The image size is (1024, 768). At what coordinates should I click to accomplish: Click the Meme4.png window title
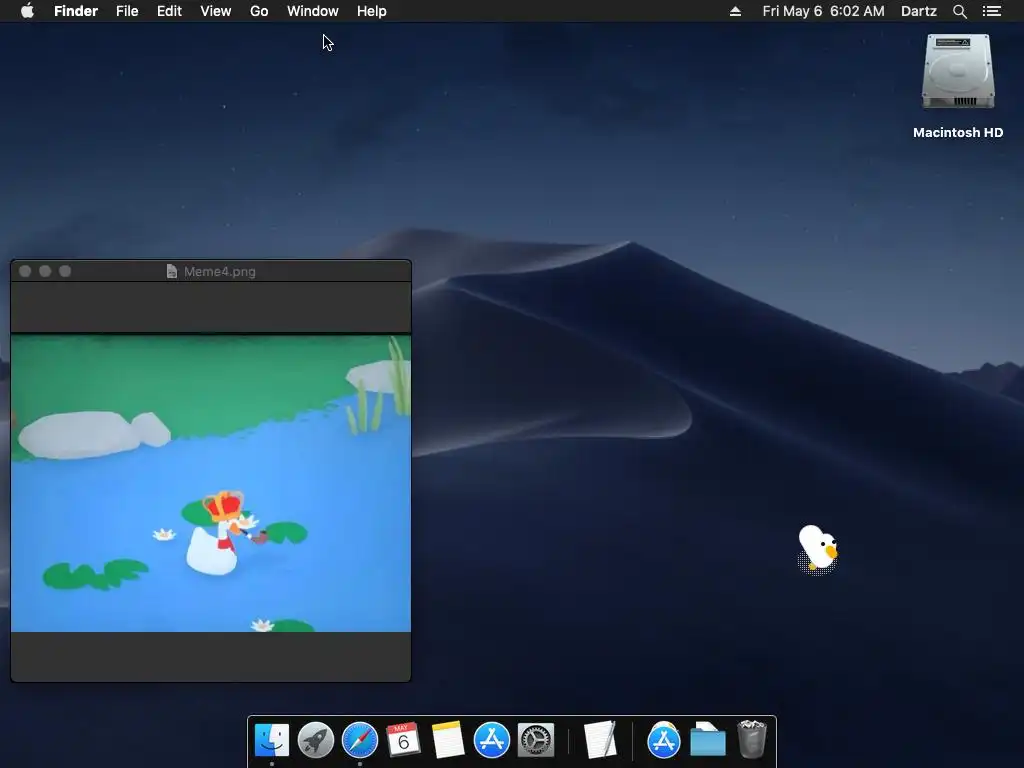(x=219, y=271)
